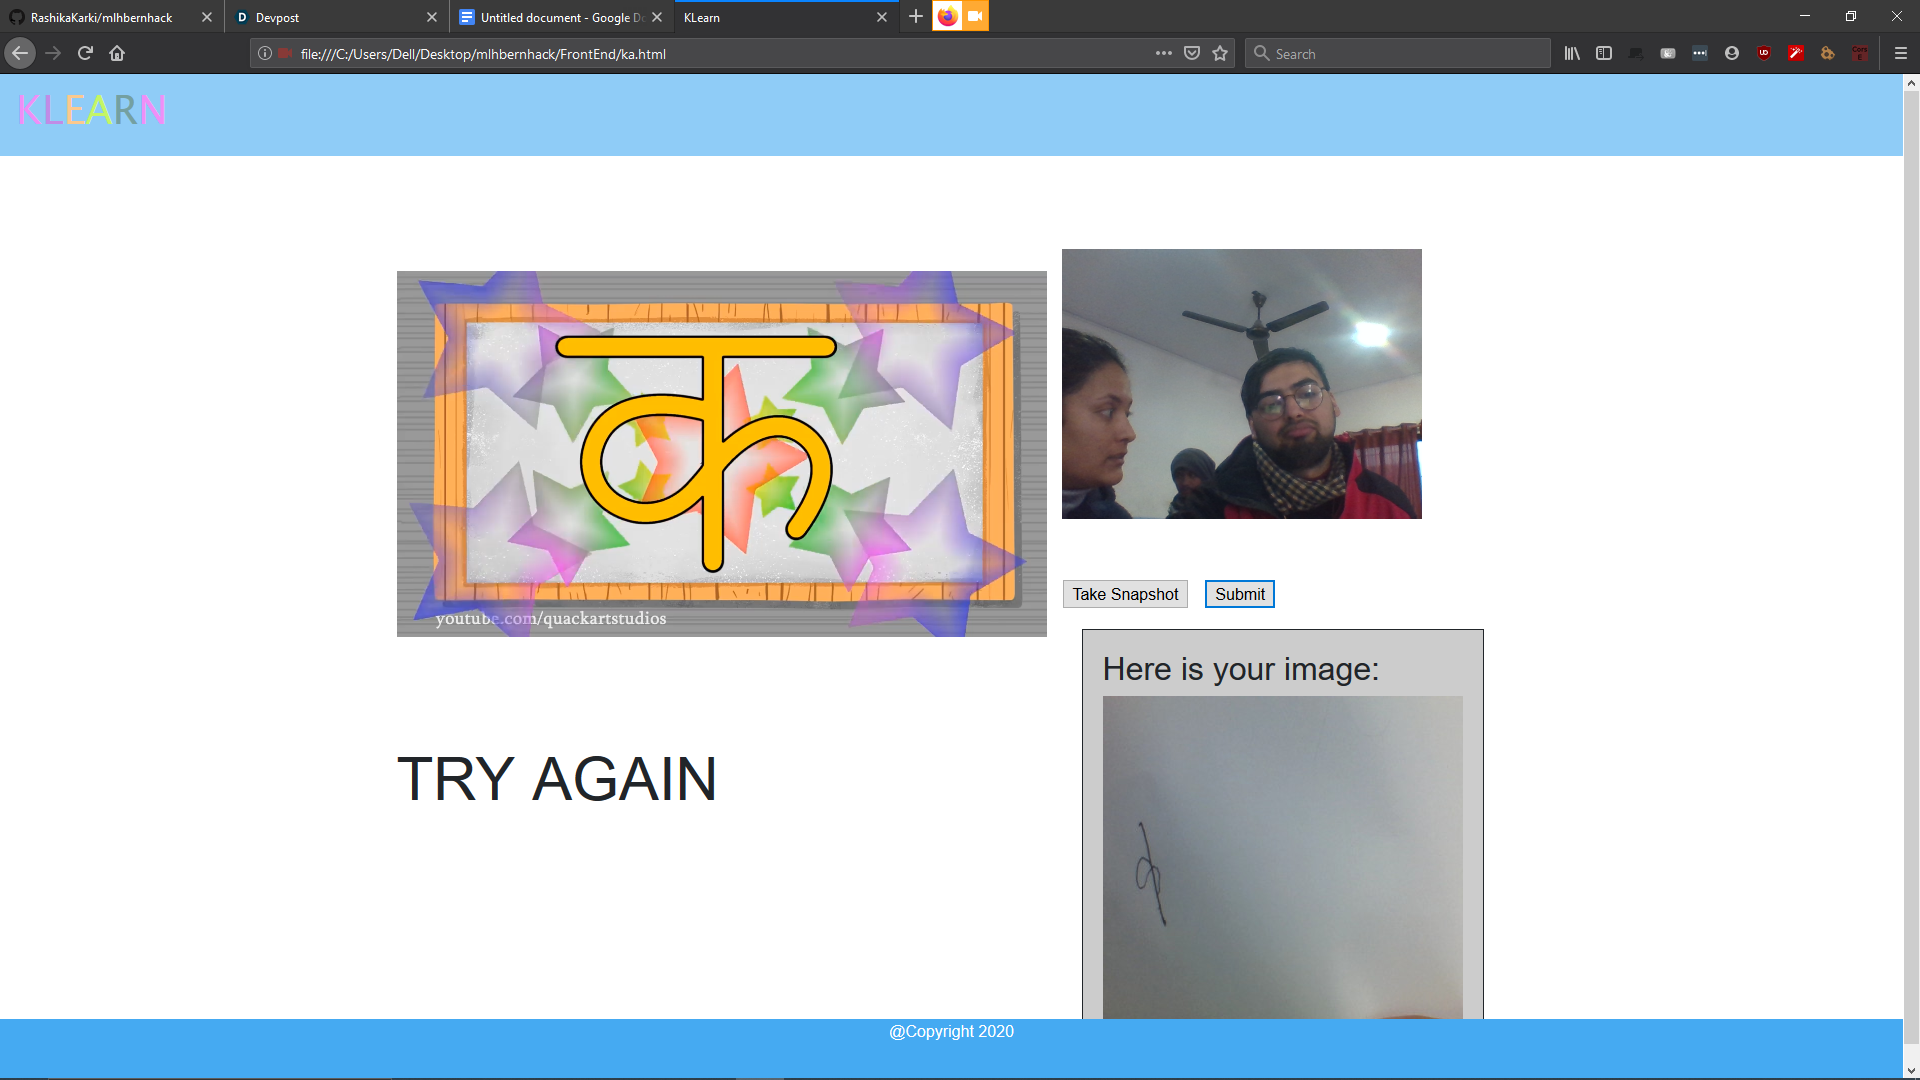Switch to the Devpost tab
The image size is (1920, 1080).
tap(330, 17)
